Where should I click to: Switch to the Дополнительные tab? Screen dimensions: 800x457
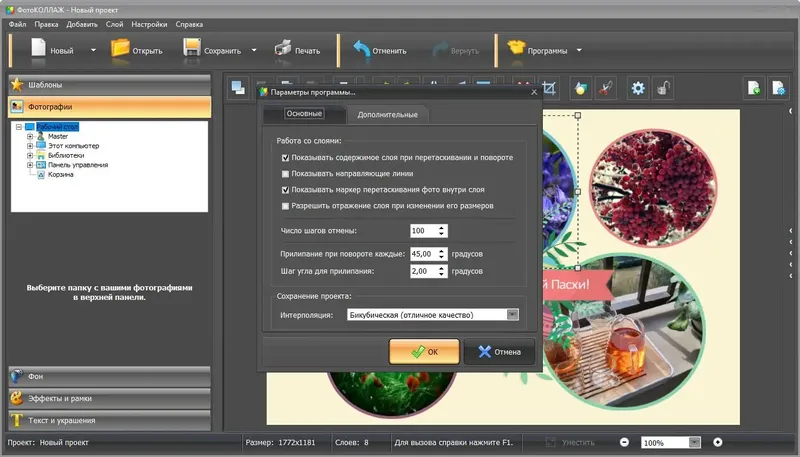coord(387,115)
